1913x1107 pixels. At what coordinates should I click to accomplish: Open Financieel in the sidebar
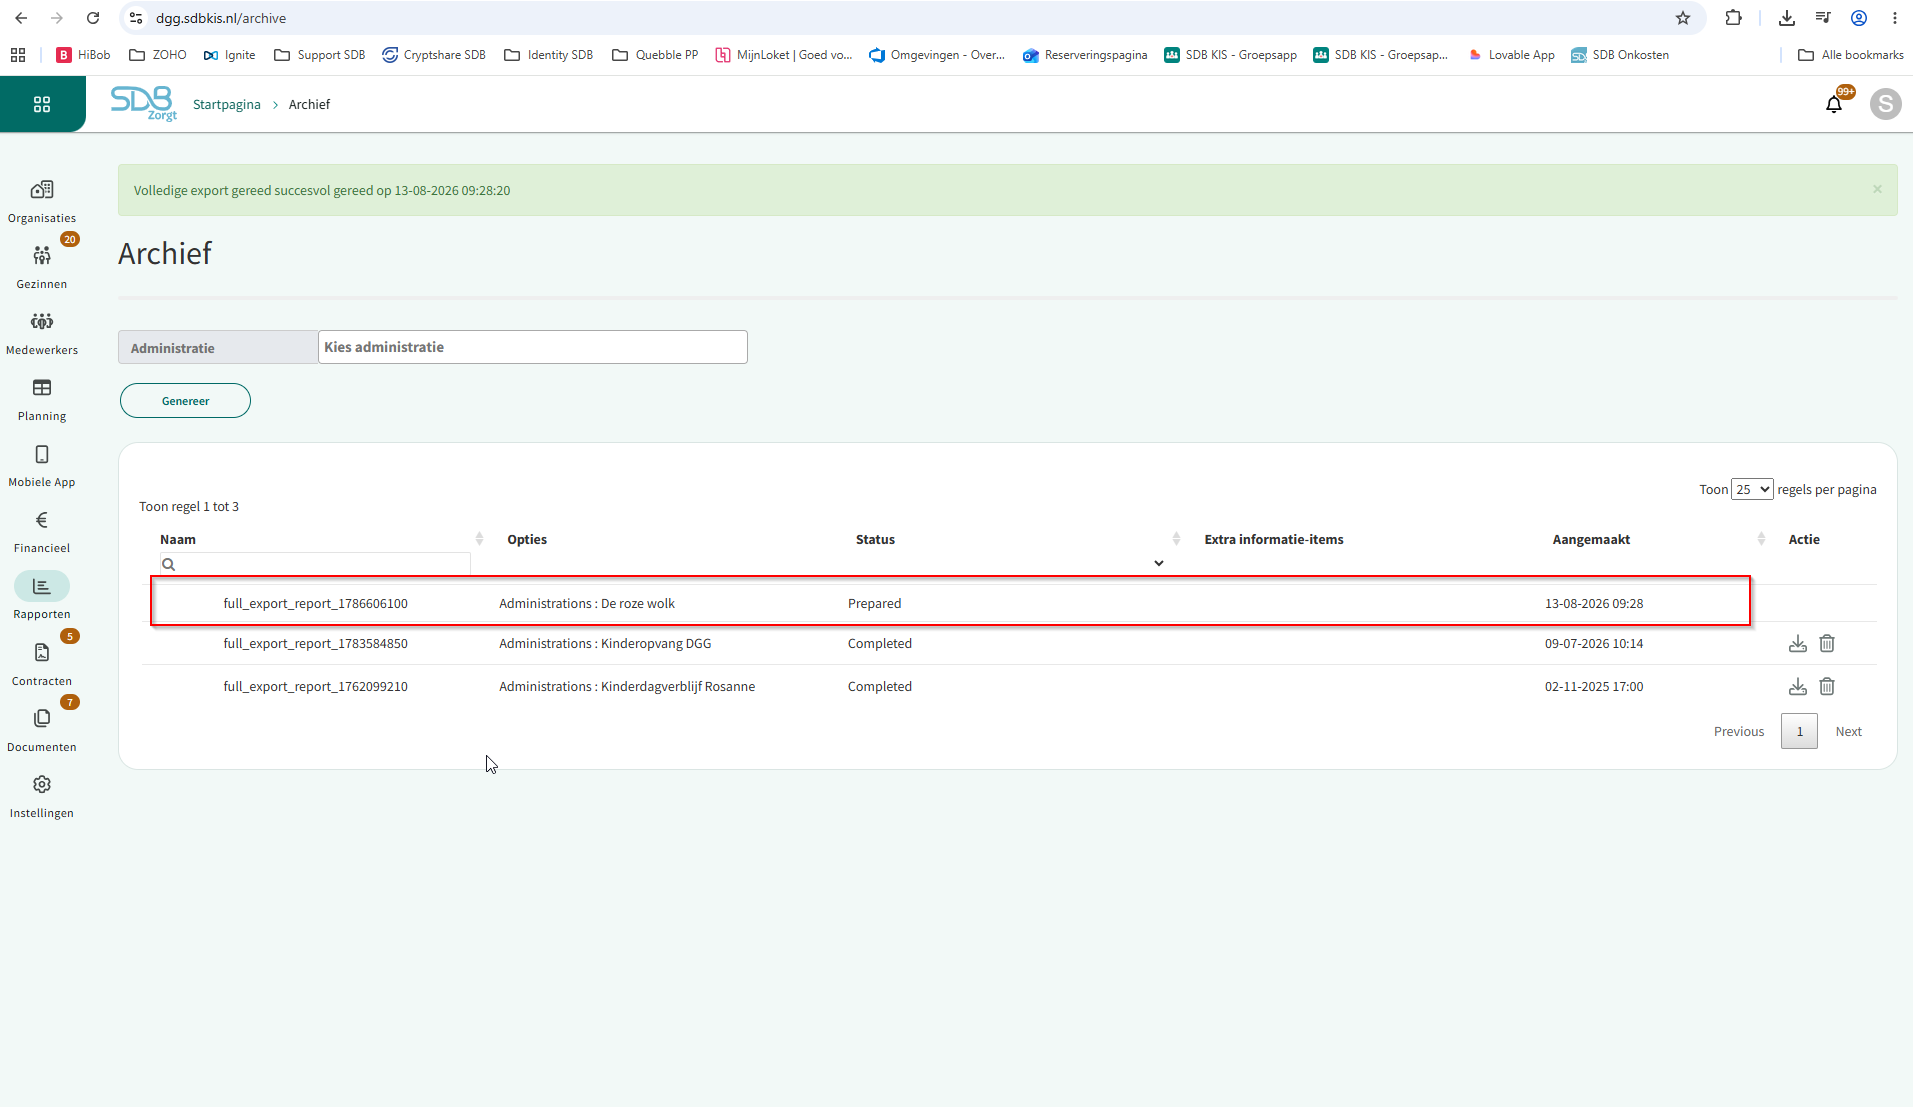pyautogui.click(x=42, y=531)
